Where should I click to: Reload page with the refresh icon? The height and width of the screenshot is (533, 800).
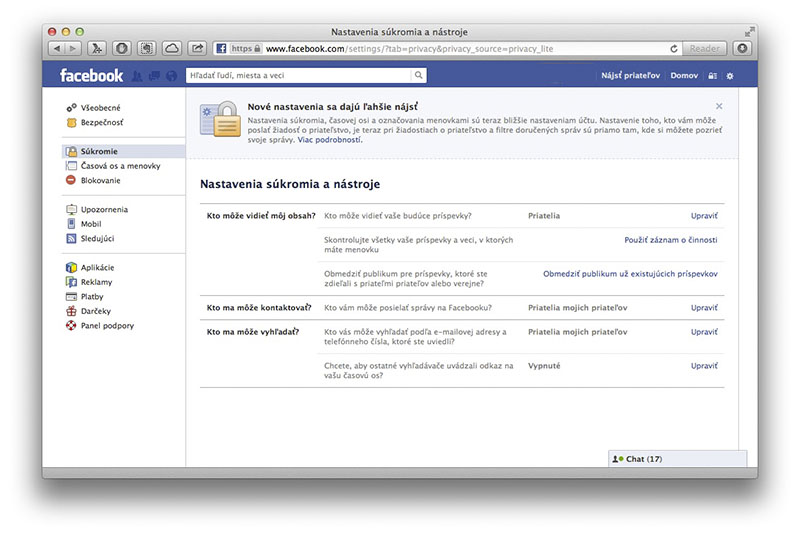(673, 48)
